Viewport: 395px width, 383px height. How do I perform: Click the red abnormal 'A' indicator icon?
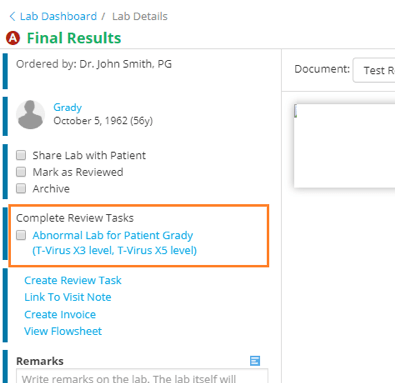click(13, 38)
